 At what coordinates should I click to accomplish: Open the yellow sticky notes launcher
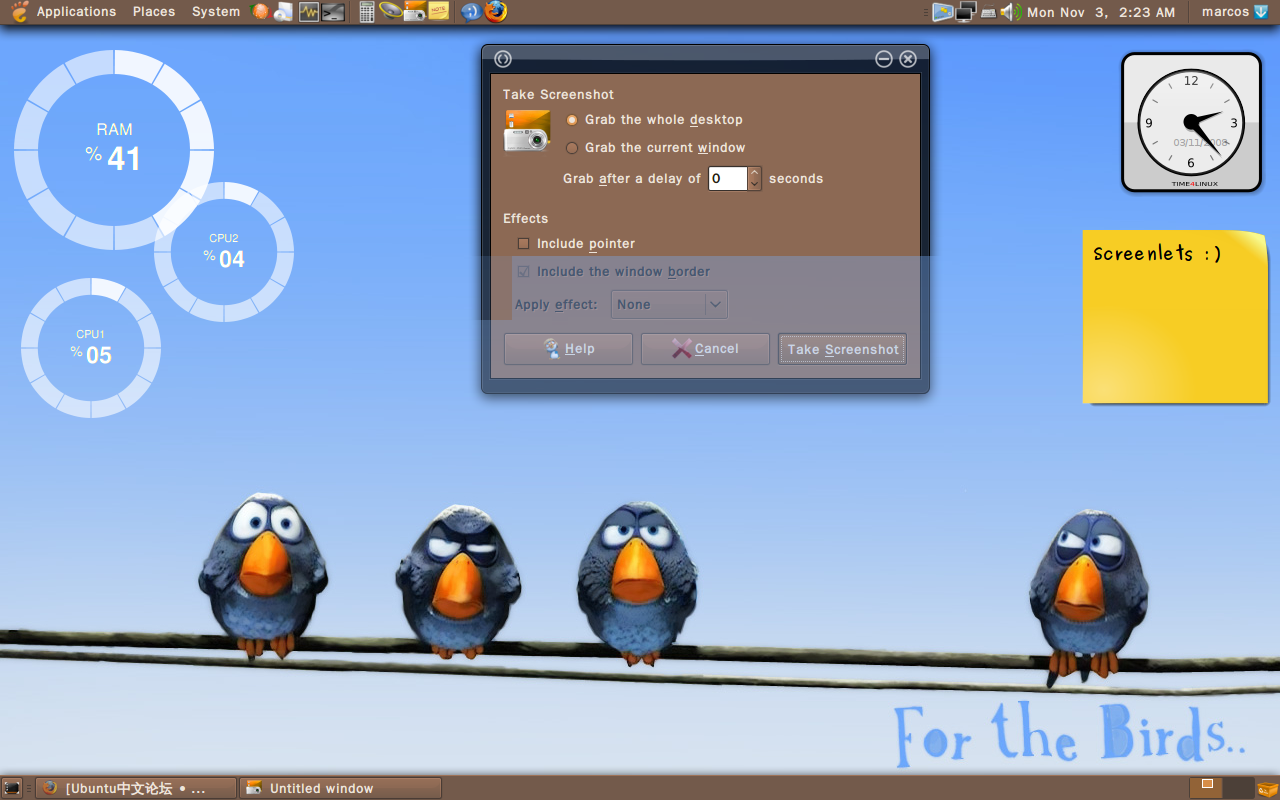(438, 12)
